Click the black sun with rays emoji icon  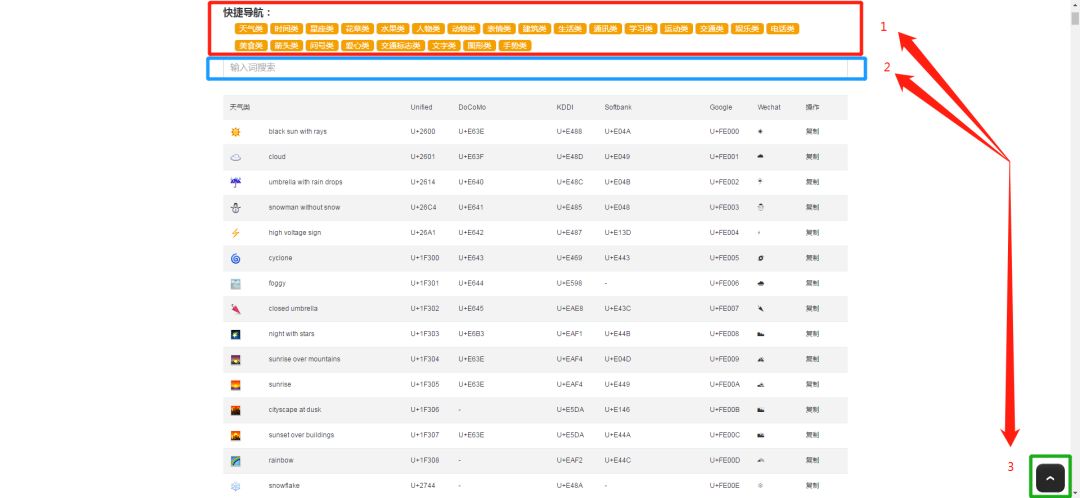235,132
